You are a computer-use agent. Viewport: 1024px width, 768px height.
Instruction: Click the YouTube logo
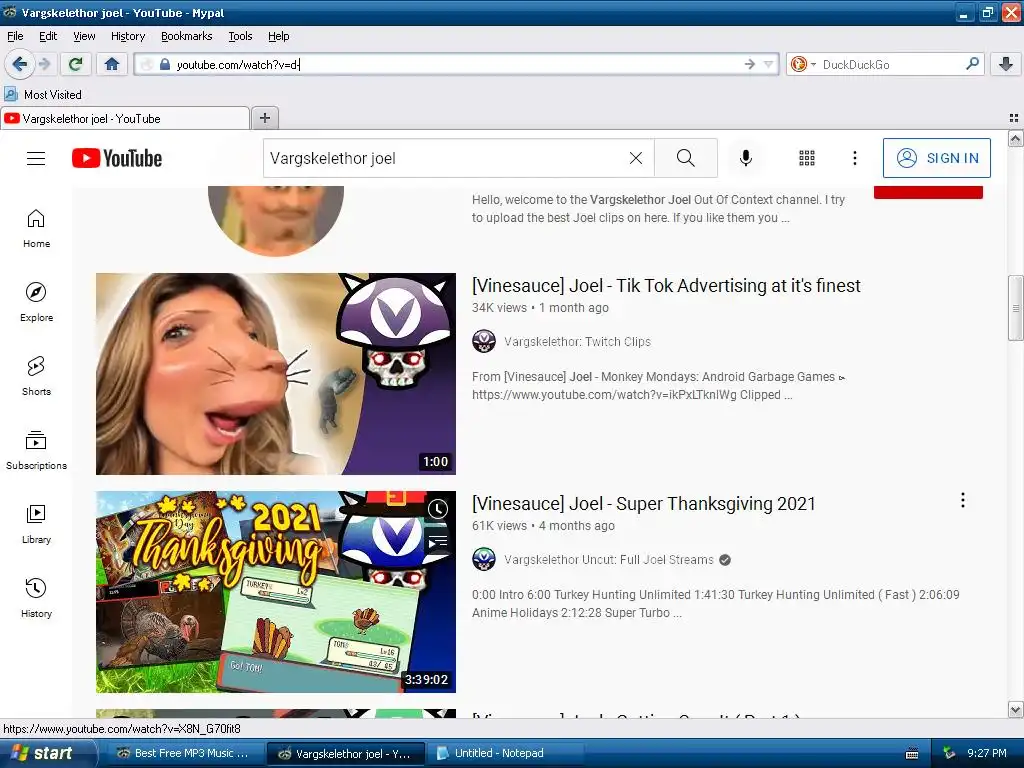click(117, 158)
